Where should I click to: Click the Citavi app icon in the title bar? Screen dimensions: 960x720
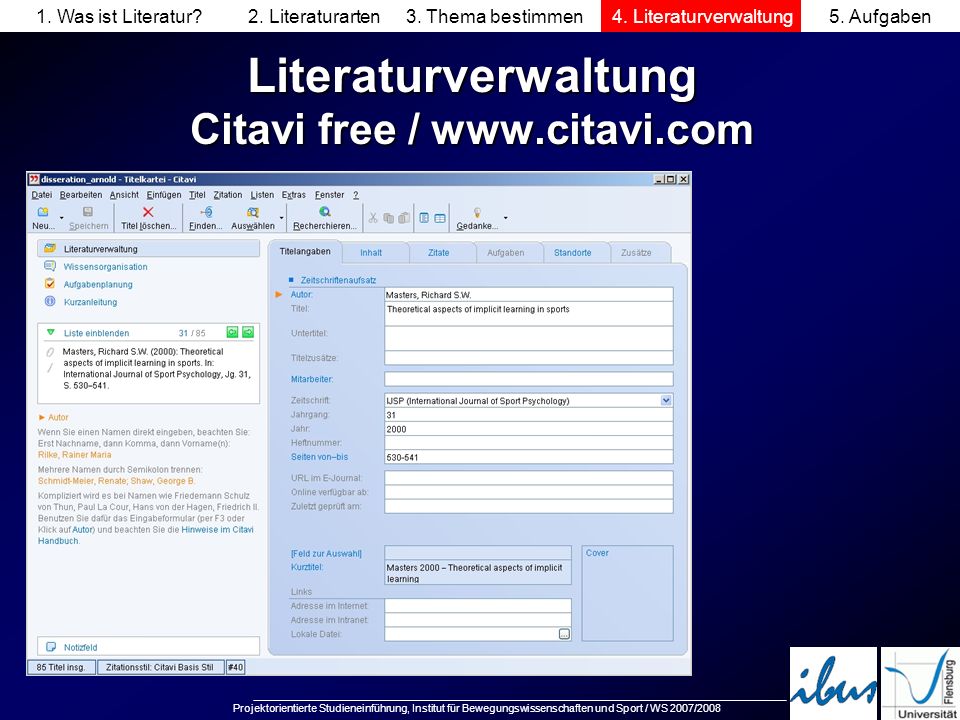click(34, 179)
